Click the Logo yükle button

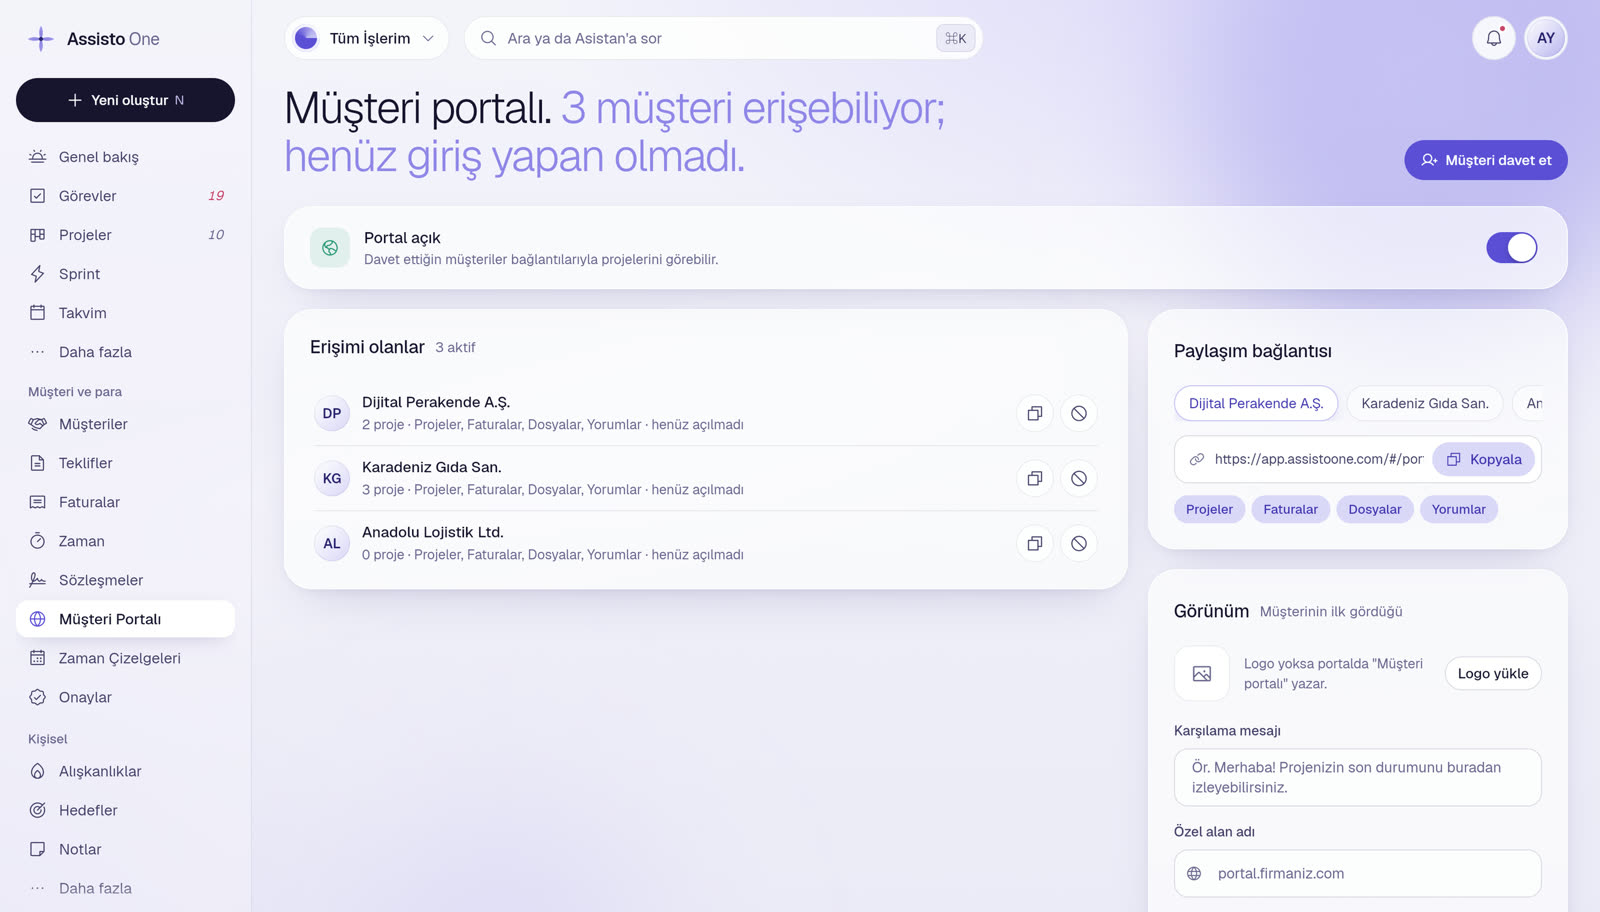coord(1492,674)
